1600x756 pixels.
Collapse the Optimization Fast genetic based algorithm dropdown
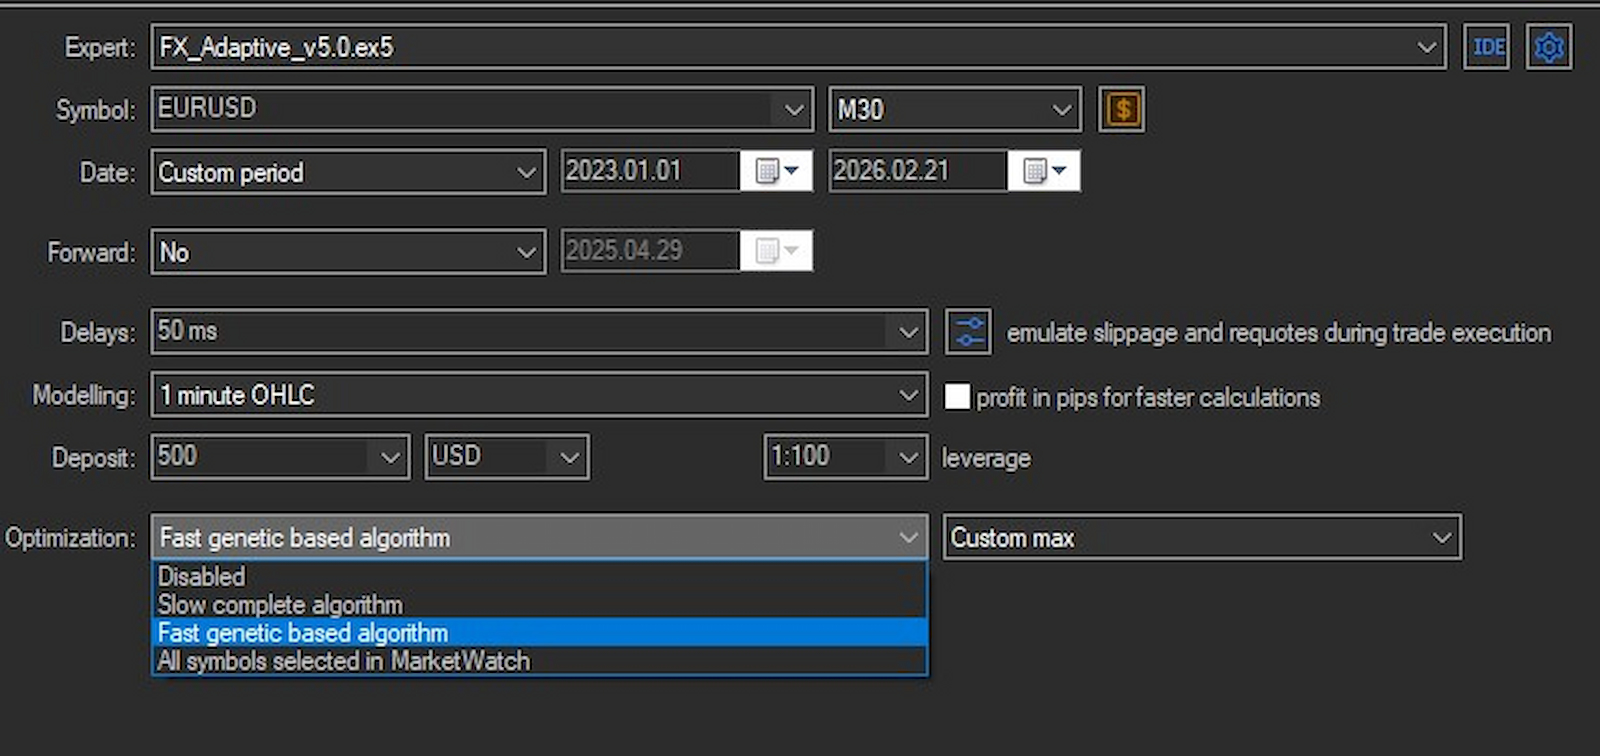pos(539,537)
